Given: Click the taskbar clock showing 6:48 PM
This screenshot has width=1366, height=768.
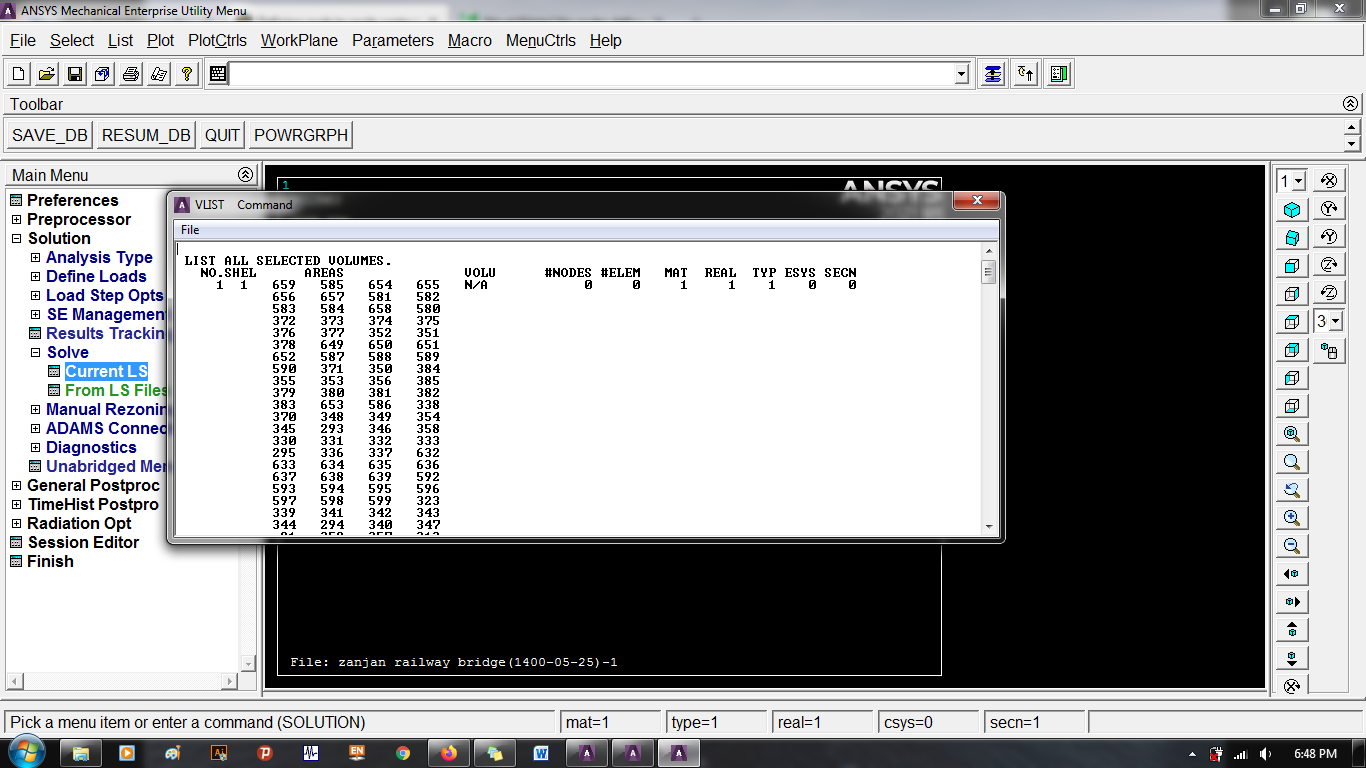Looking at the screenshot, I should (x=1314, y=753).
